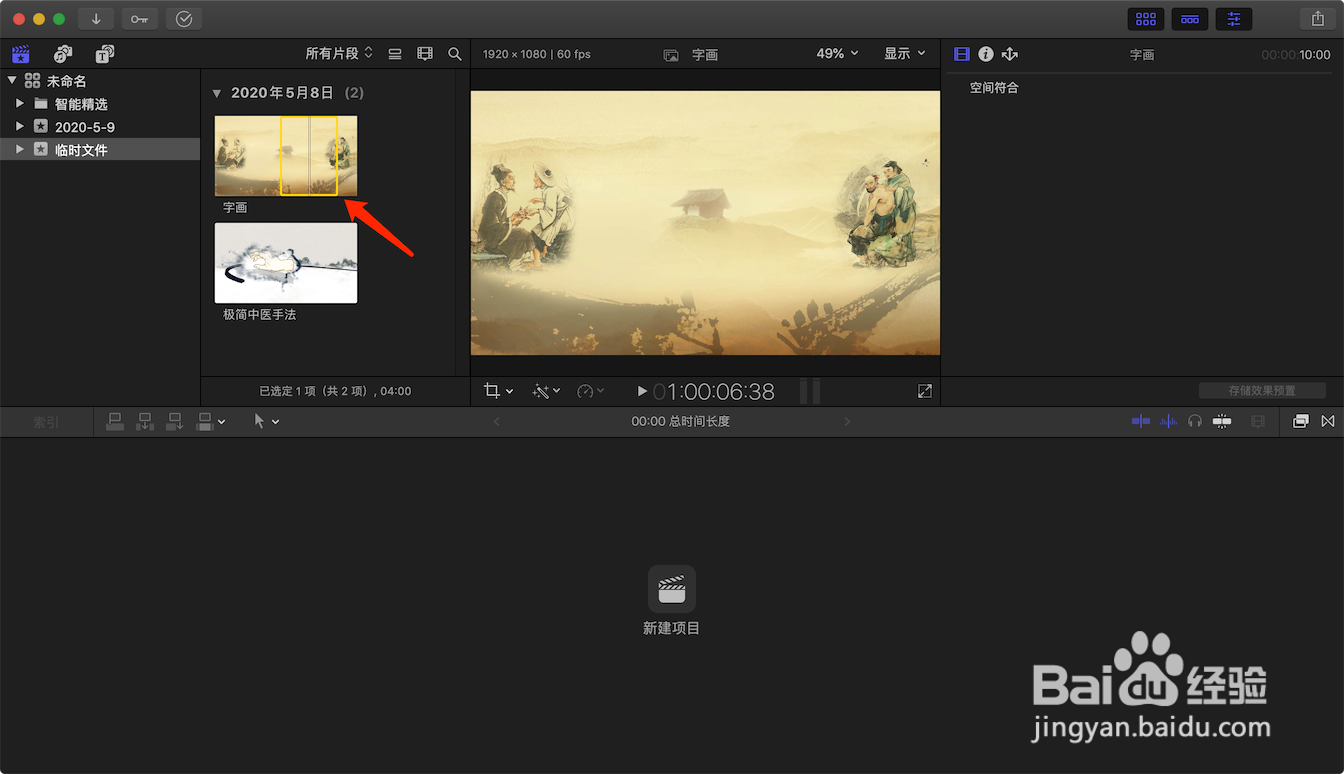Image resolution: width=1344 pixels, height=774 pixels.
Task: Go back in timeline history arrow
Action: 497,422
